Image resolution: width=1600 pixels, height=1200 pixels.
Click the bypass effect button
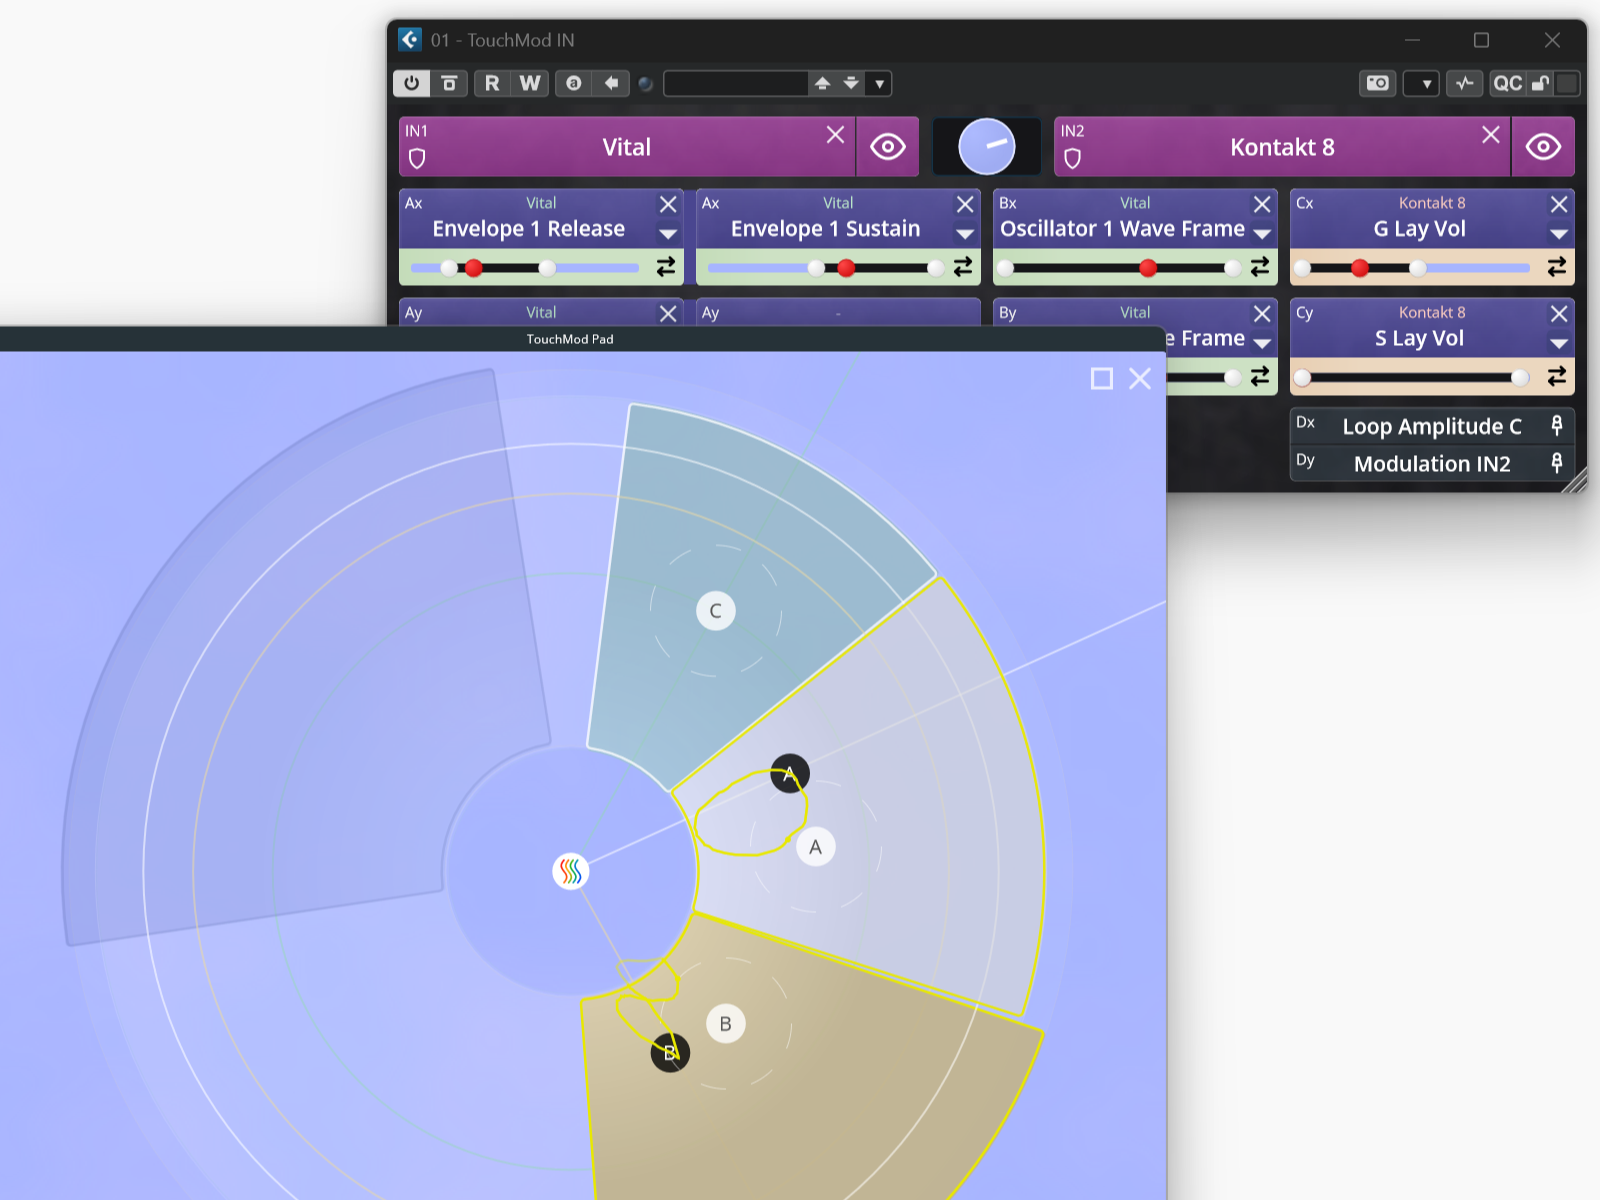click(450, 83)
